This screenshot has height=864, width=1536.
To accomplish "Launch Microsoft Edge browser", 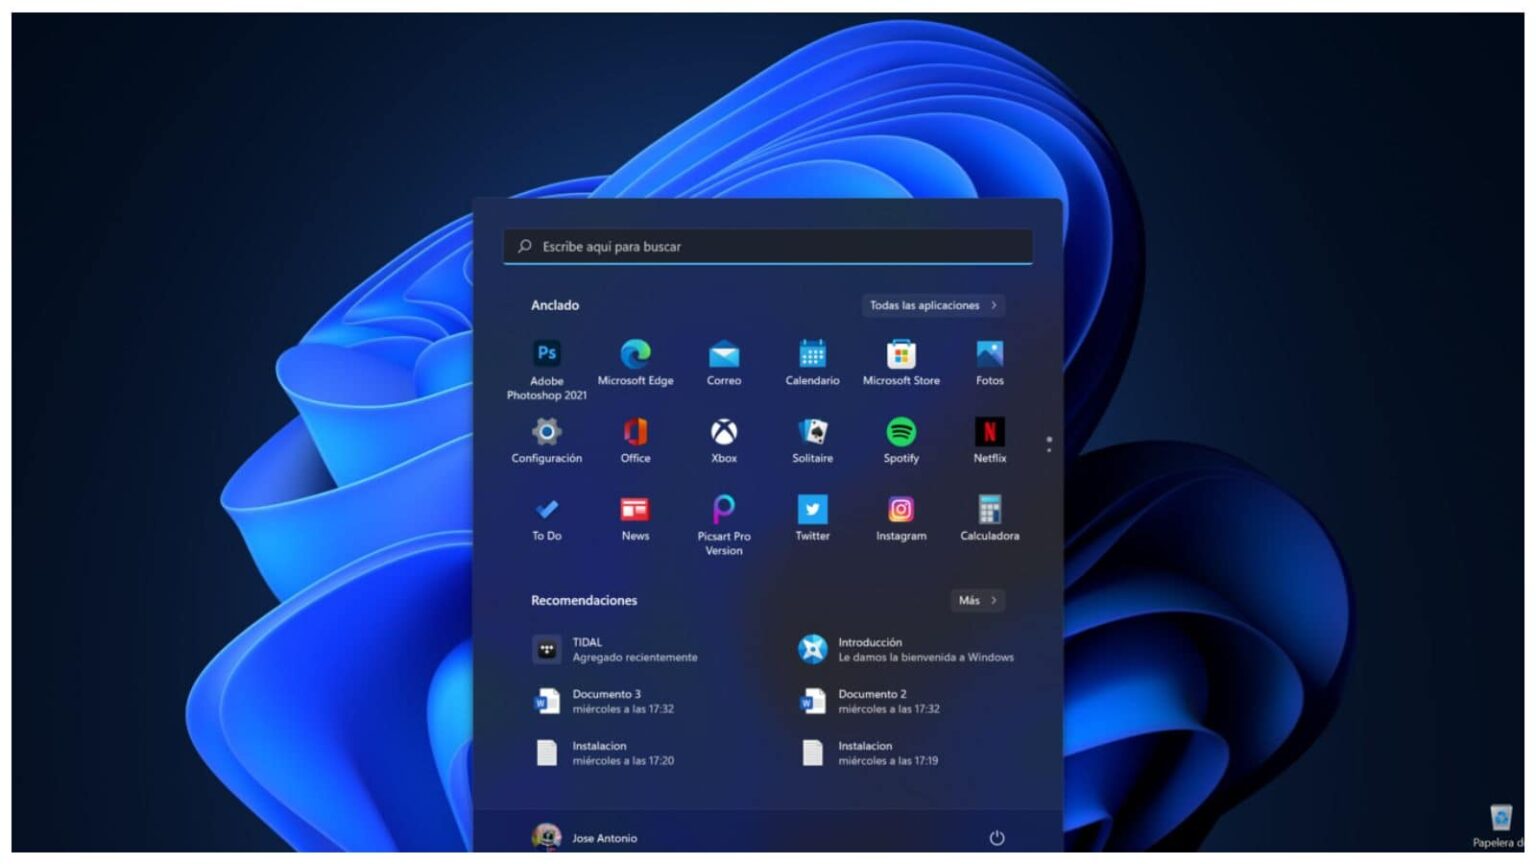I will [x=635, y=362].
